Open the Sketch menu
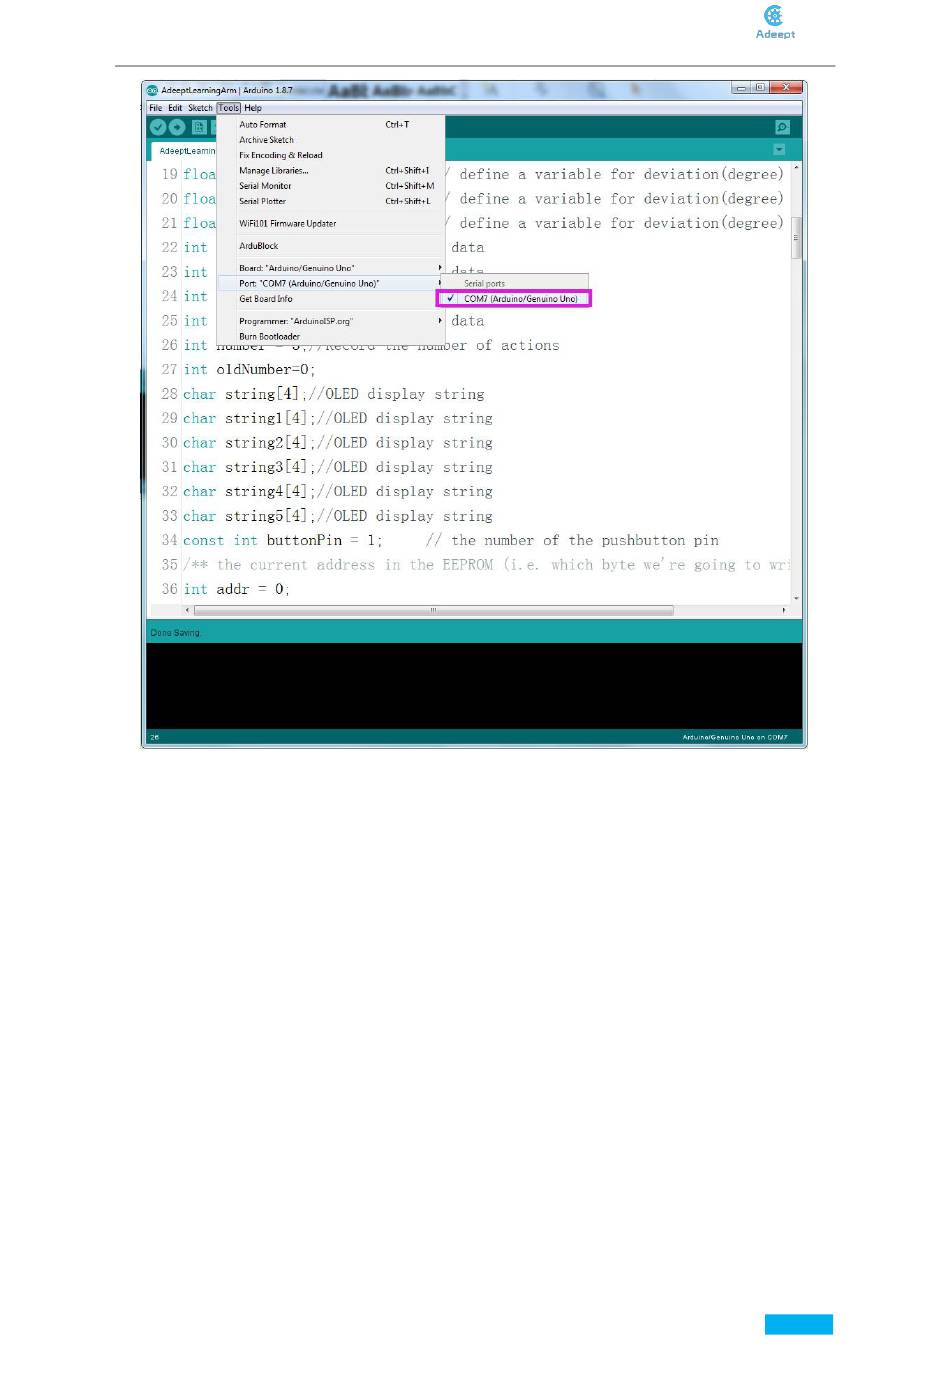 pos(200,108)
